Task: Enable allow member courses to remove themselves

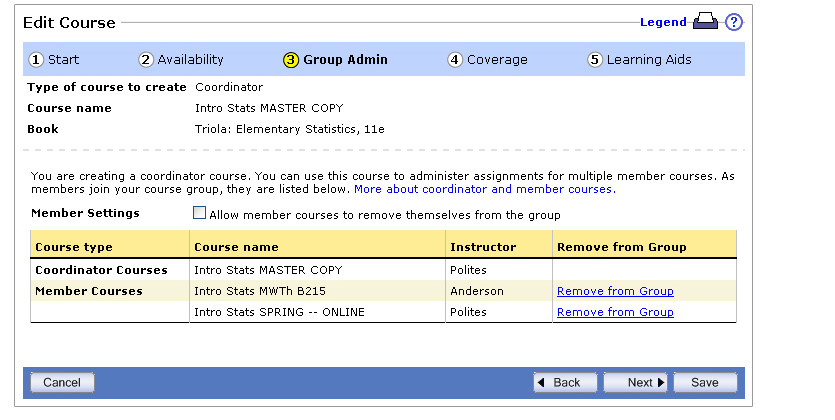Action: pos(199,213)
